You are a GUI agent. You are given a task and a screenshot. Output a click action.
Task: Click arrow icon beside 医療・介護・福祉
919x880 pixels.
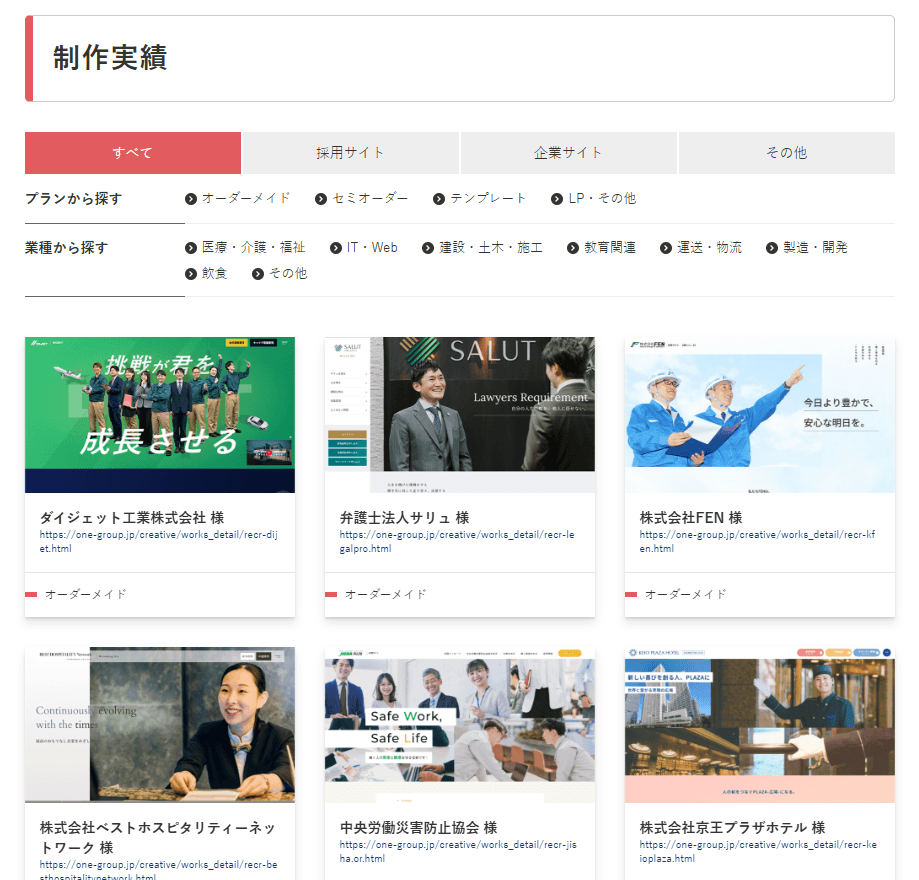click(x=190, y=248)
